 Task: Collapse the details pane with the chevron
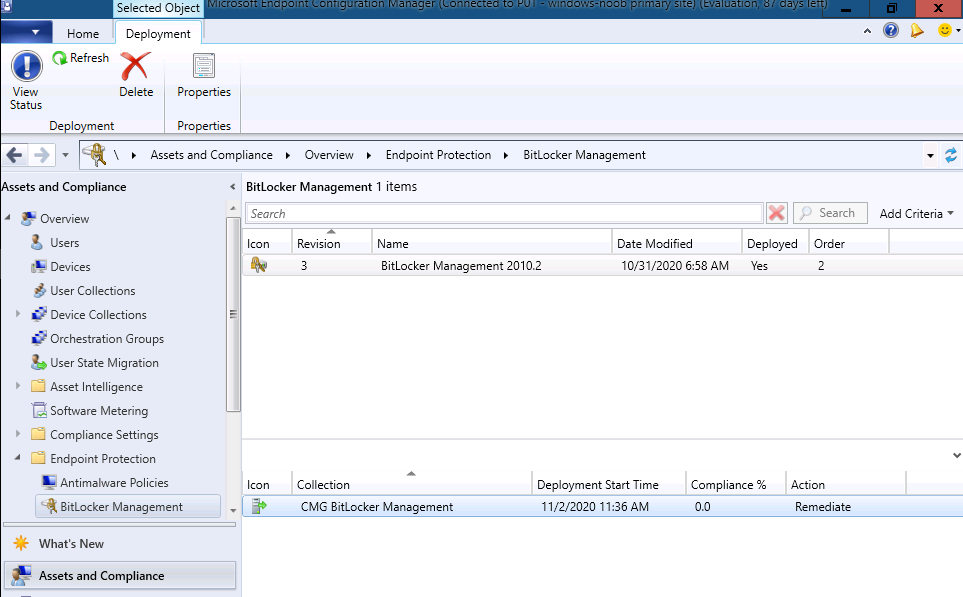(956, 455)
